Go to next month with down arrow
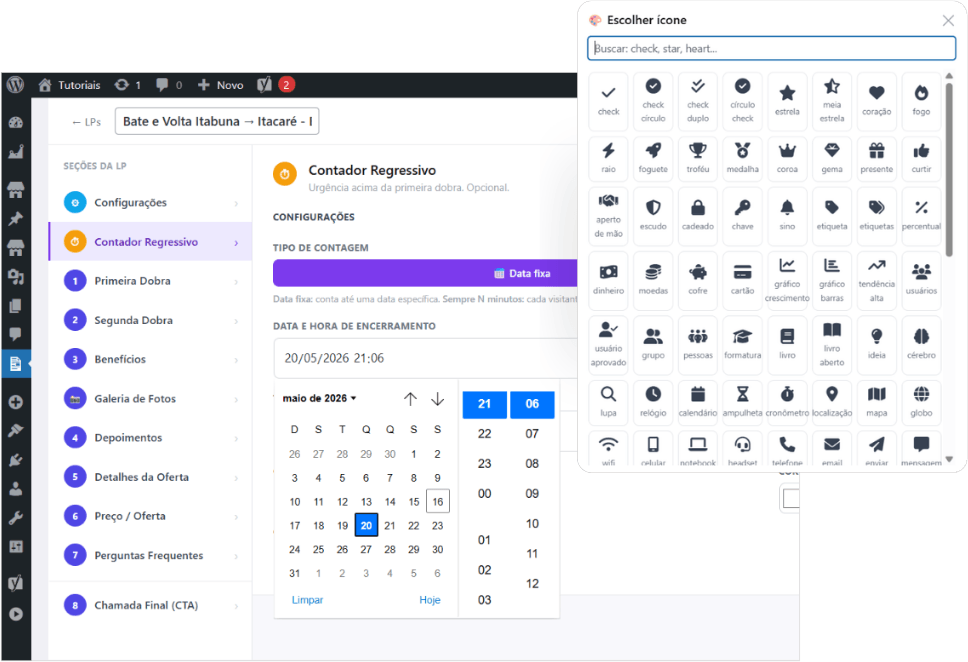This screenshot has height=662, width=968. pos(437,399)
